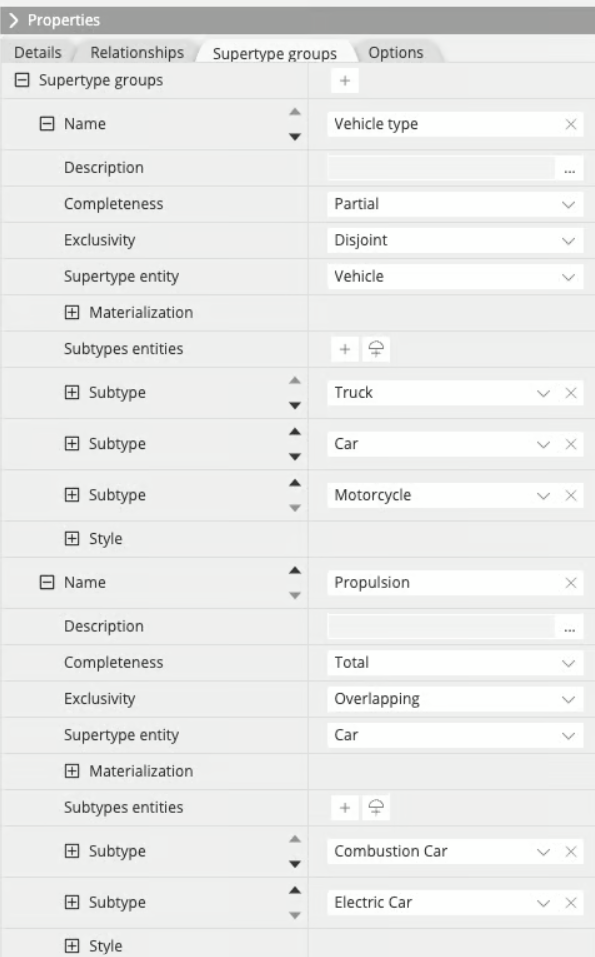Click the Propulsion name input field

tap(444, 583)
